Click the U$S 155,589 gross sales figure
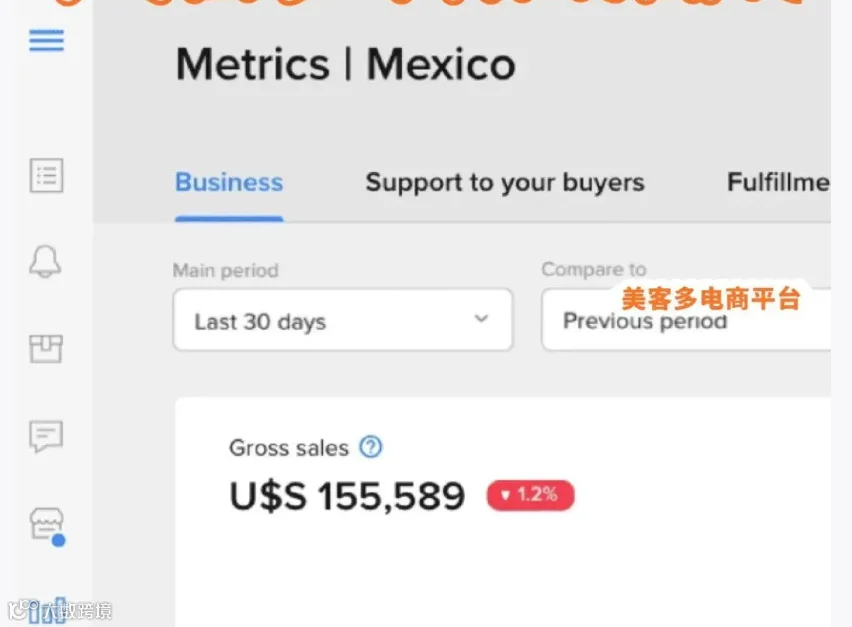Screen dimensions: 852x627 pyautogui.click(x=347, y=496)
